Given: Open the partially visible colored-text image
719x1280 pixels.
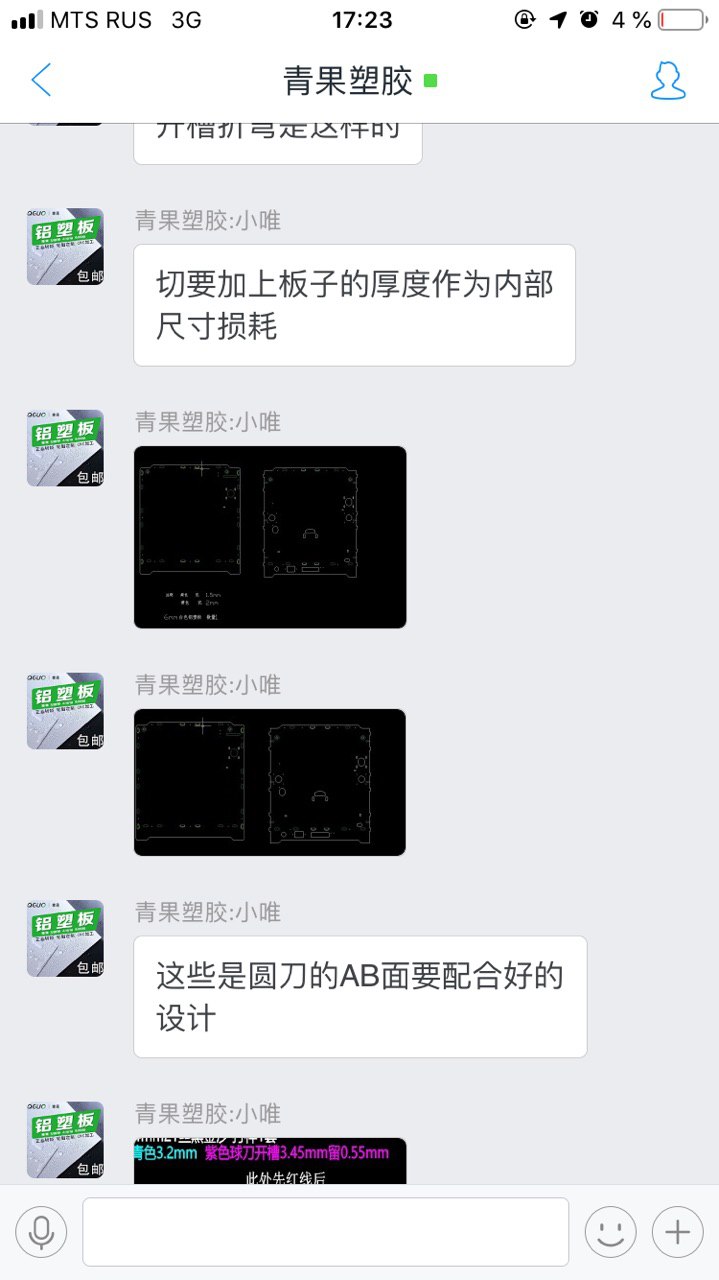Looking at the screenshot, I should (270, 1161).
